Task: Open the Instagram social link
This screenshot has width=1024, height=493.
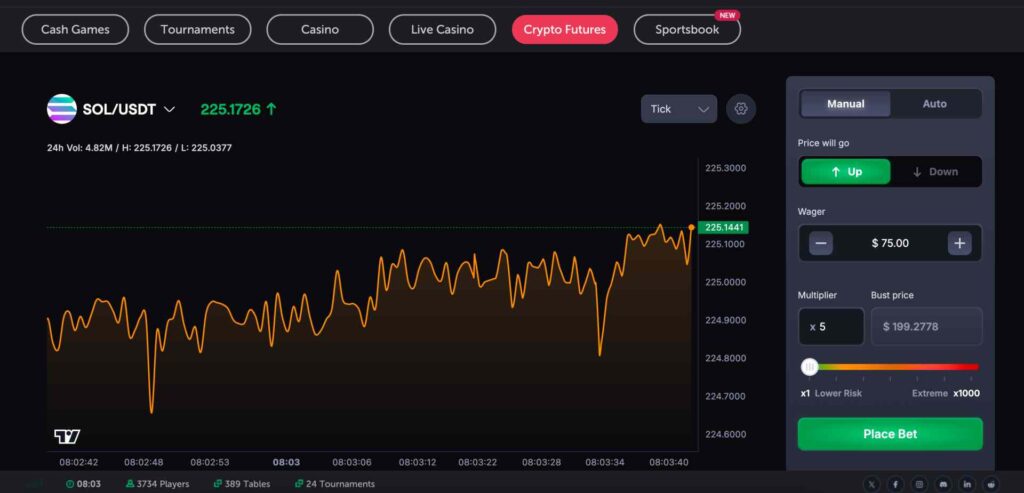Action: 920,484
